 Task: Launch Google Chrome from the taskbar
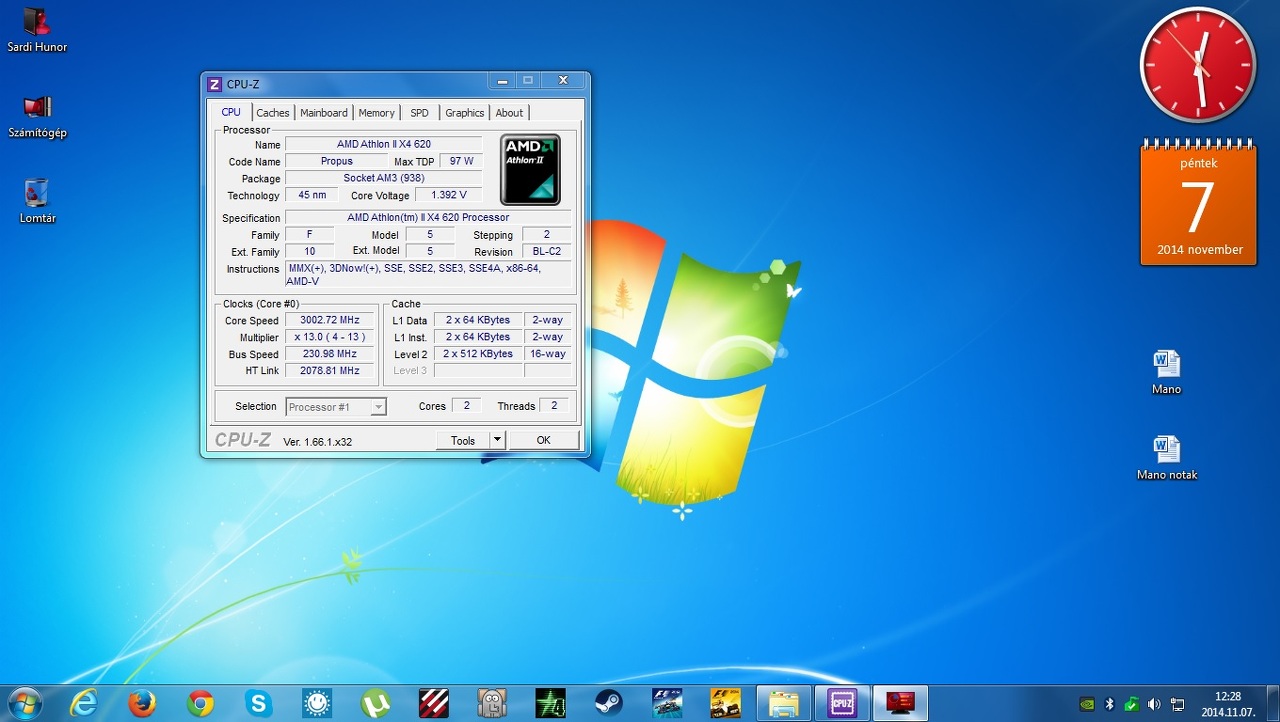(x=200, y=704)
